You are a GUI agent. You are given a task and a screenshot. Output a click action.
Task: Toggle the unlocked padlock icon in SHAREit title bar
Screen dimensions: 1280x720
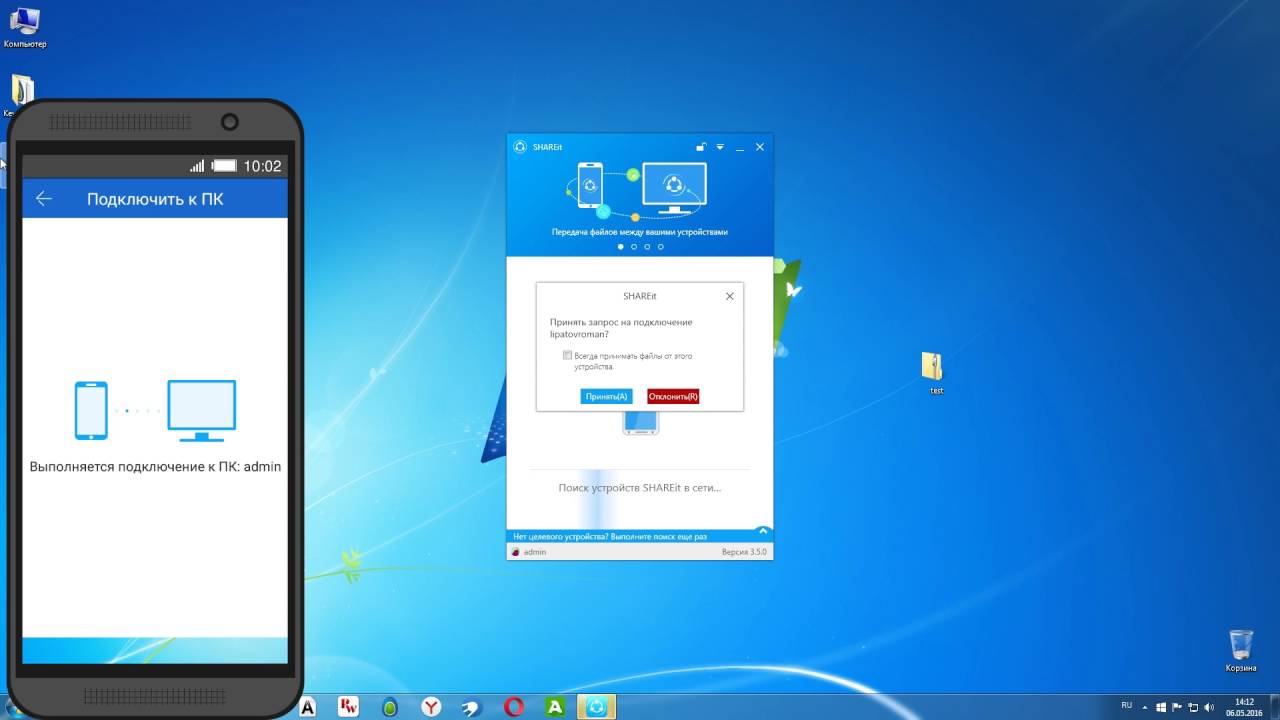click(x=702, y=147)
